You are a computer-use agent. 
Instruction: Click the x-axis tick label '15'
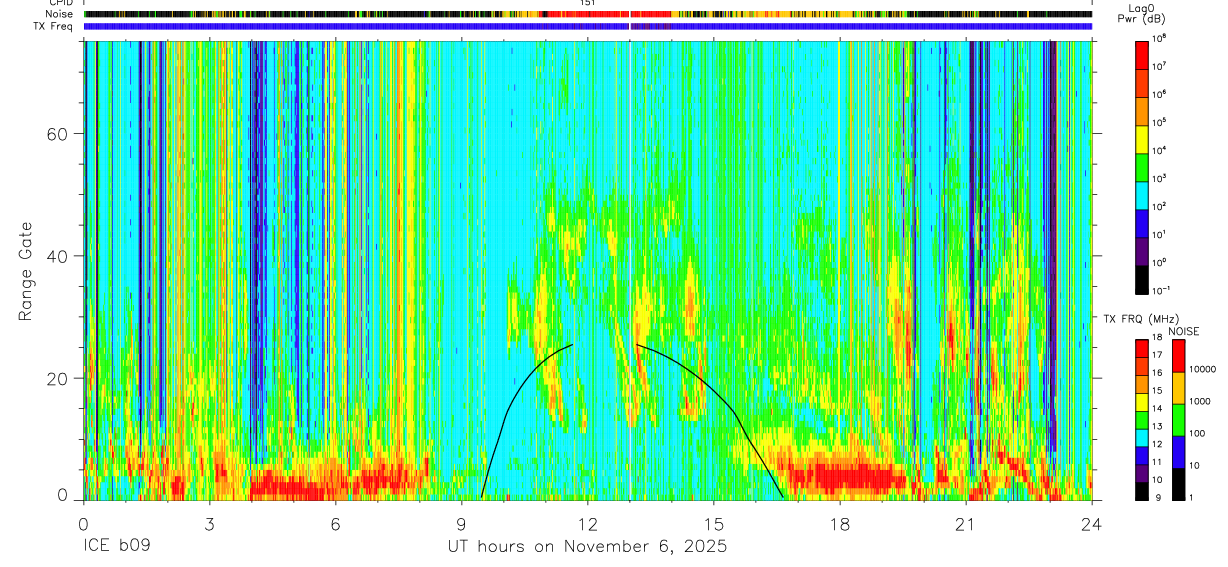click(x=714, y=522)
